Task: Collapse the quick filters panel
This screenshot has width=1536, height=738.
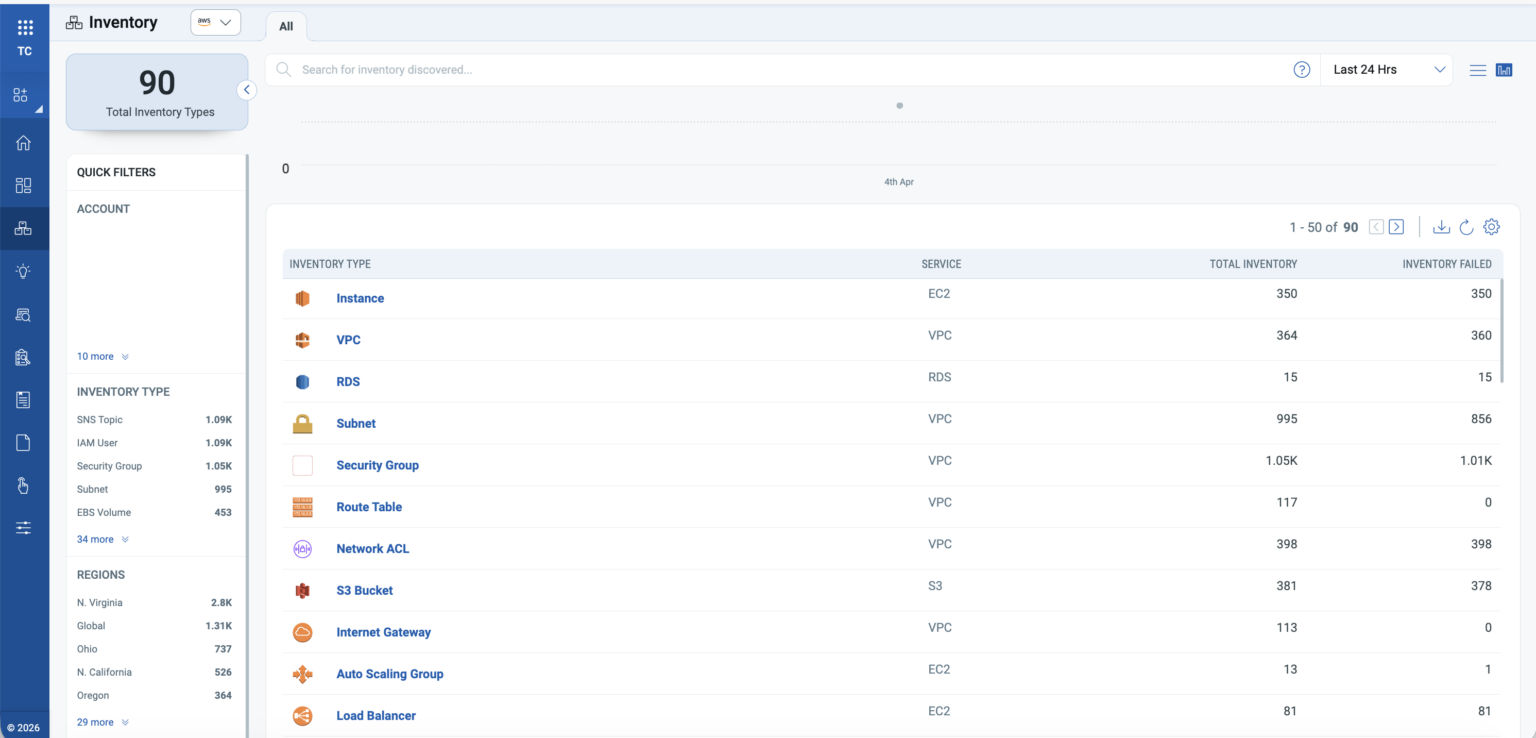Action: (246, 90)
